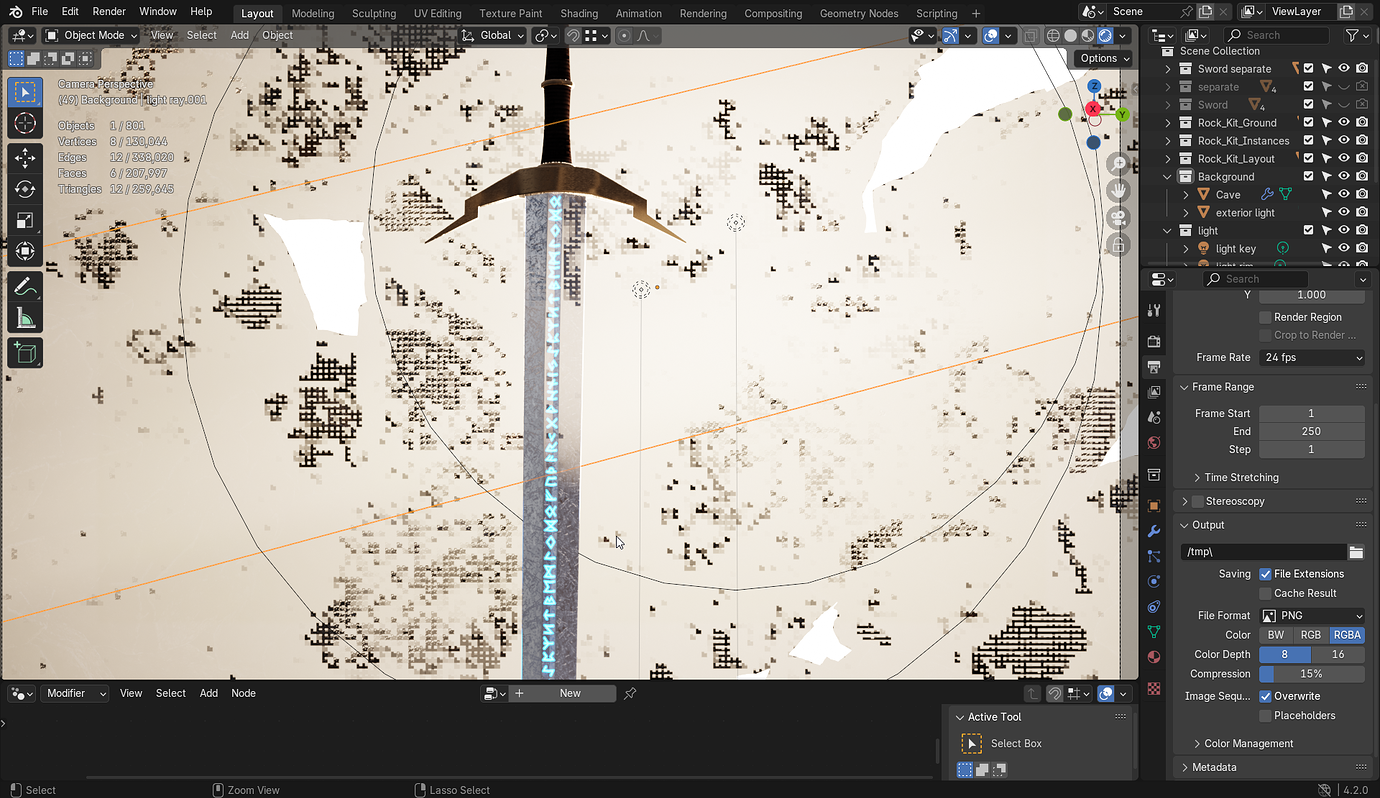
Task: Click the Compression 15% slider
Action: pyautogui.click(x=1312, y=674)
